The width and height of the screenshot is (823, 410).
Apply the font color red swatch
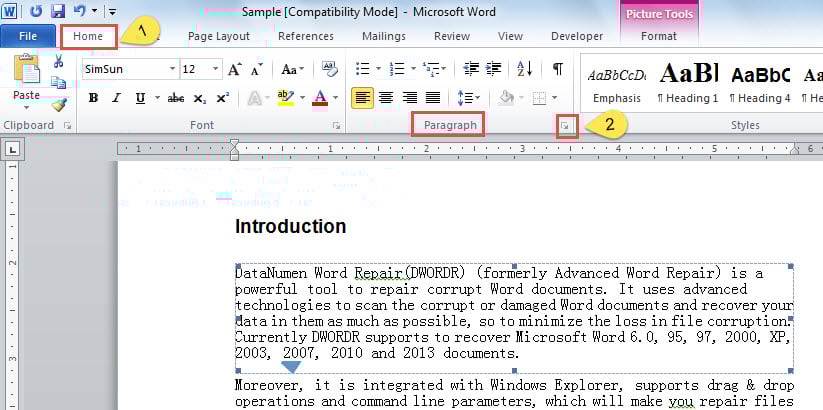319,98
